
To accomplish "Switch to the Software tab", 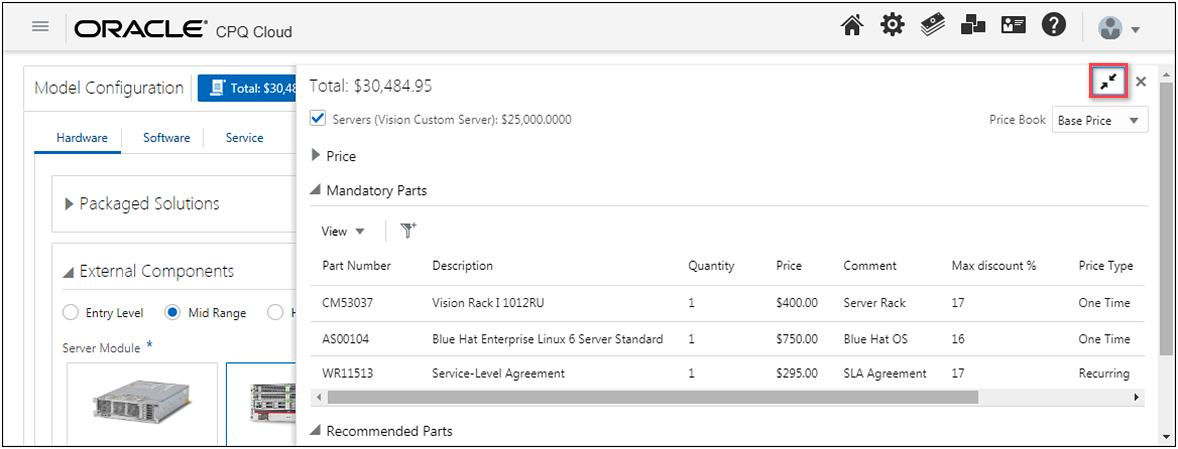I will 166,138.
